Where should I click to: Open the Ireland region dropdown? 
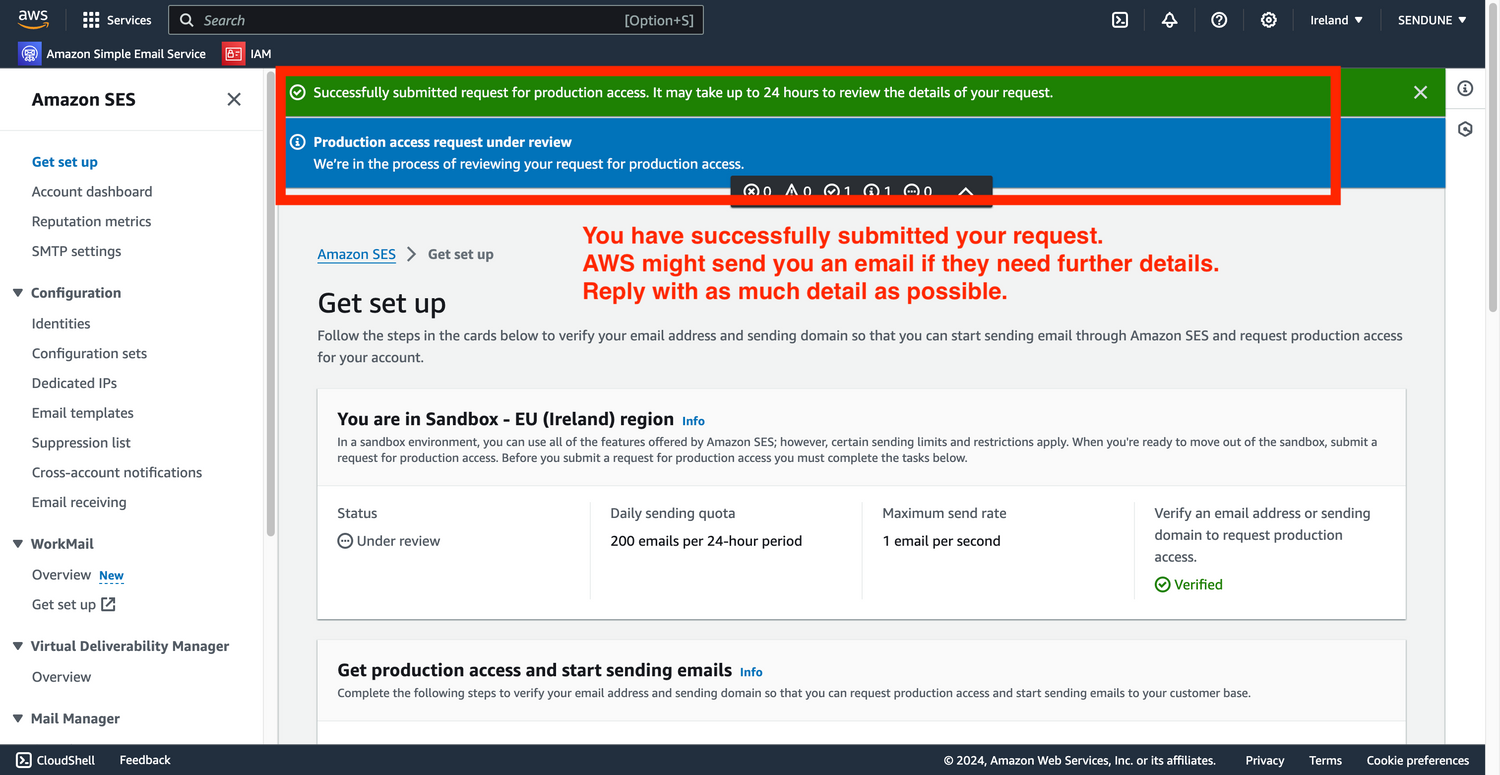(1336, 20)
